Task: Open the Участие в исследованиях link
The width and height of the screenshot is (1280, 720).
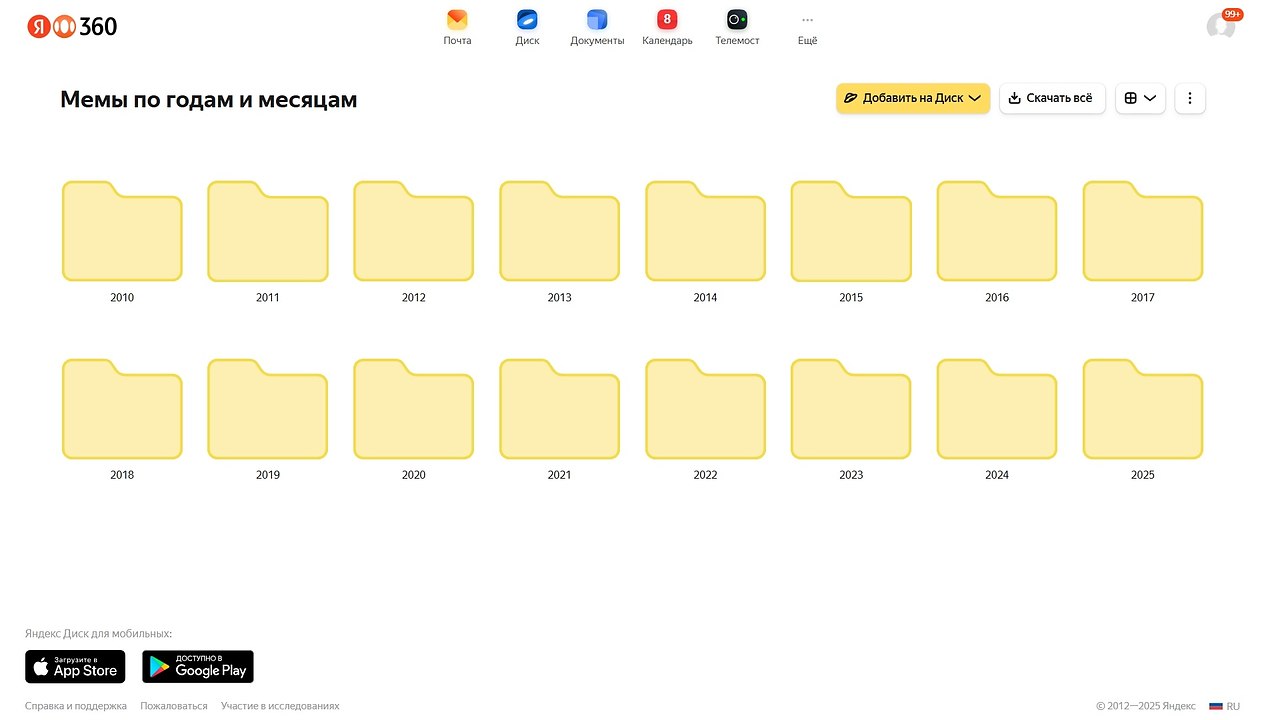Action: pyautogui.click(x=280, y=706)
